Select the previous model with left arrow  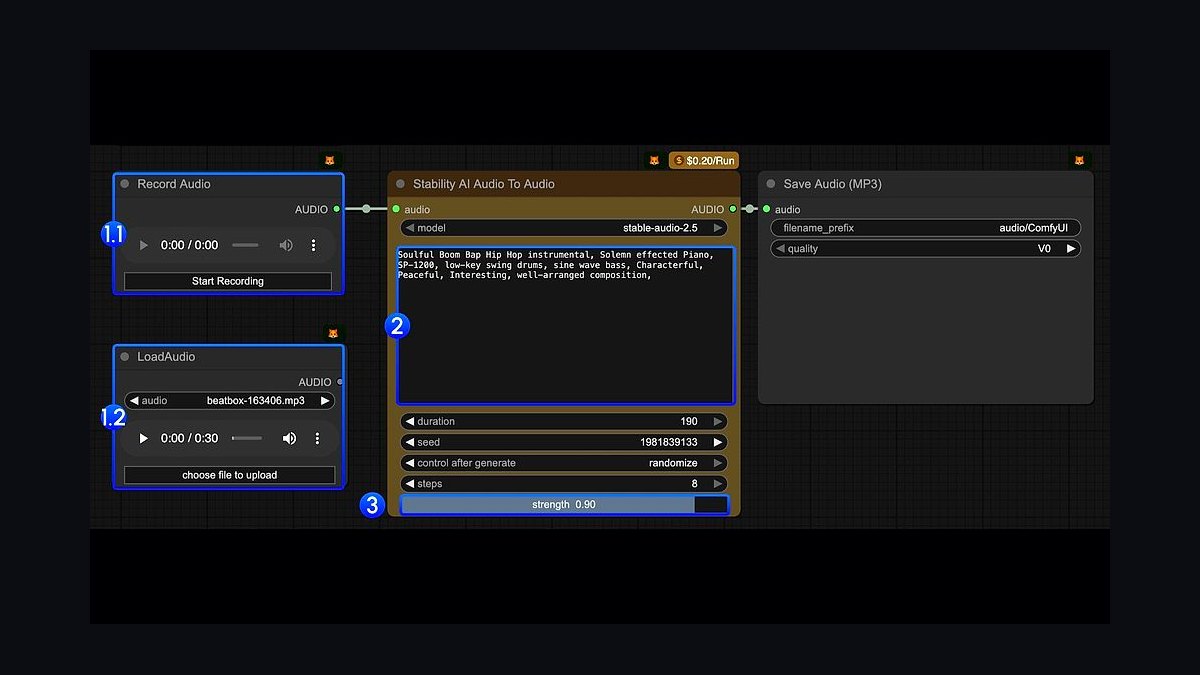[x=410, y=228]
